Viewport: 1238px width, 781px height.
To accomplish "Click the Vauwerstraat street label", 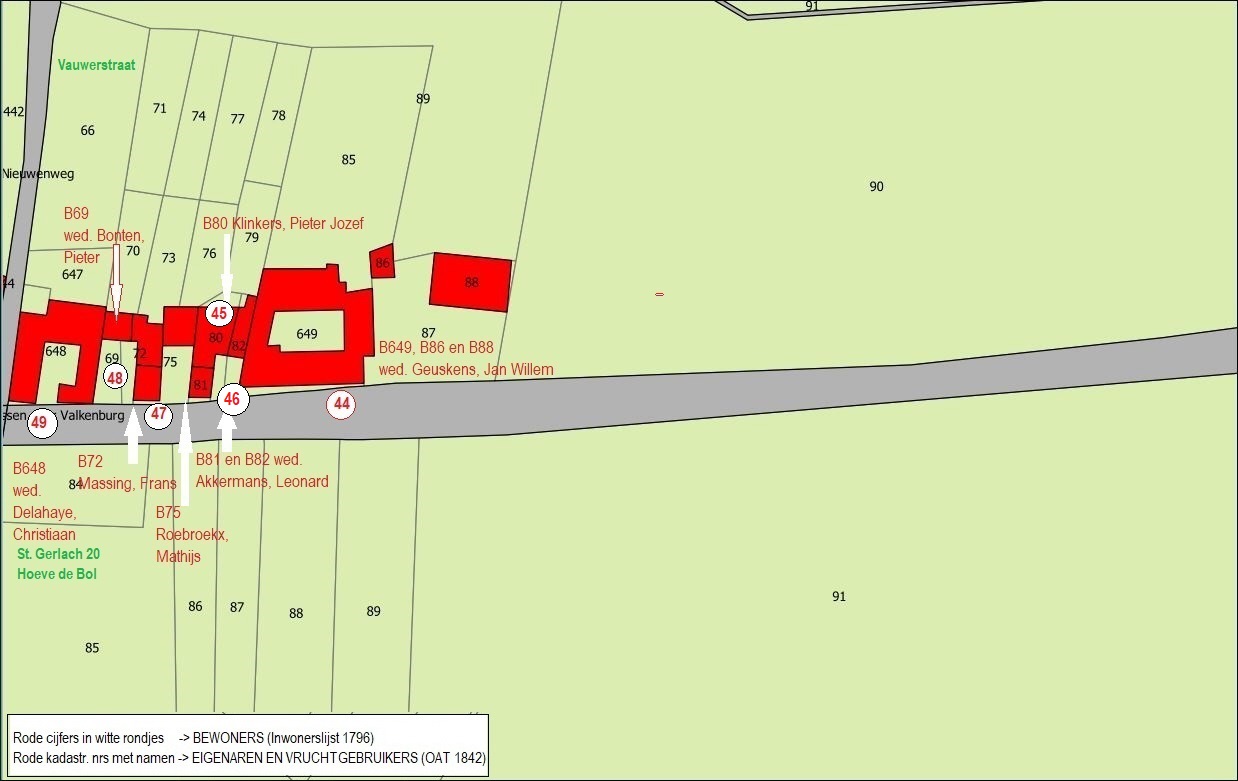I will coord(96,65).
